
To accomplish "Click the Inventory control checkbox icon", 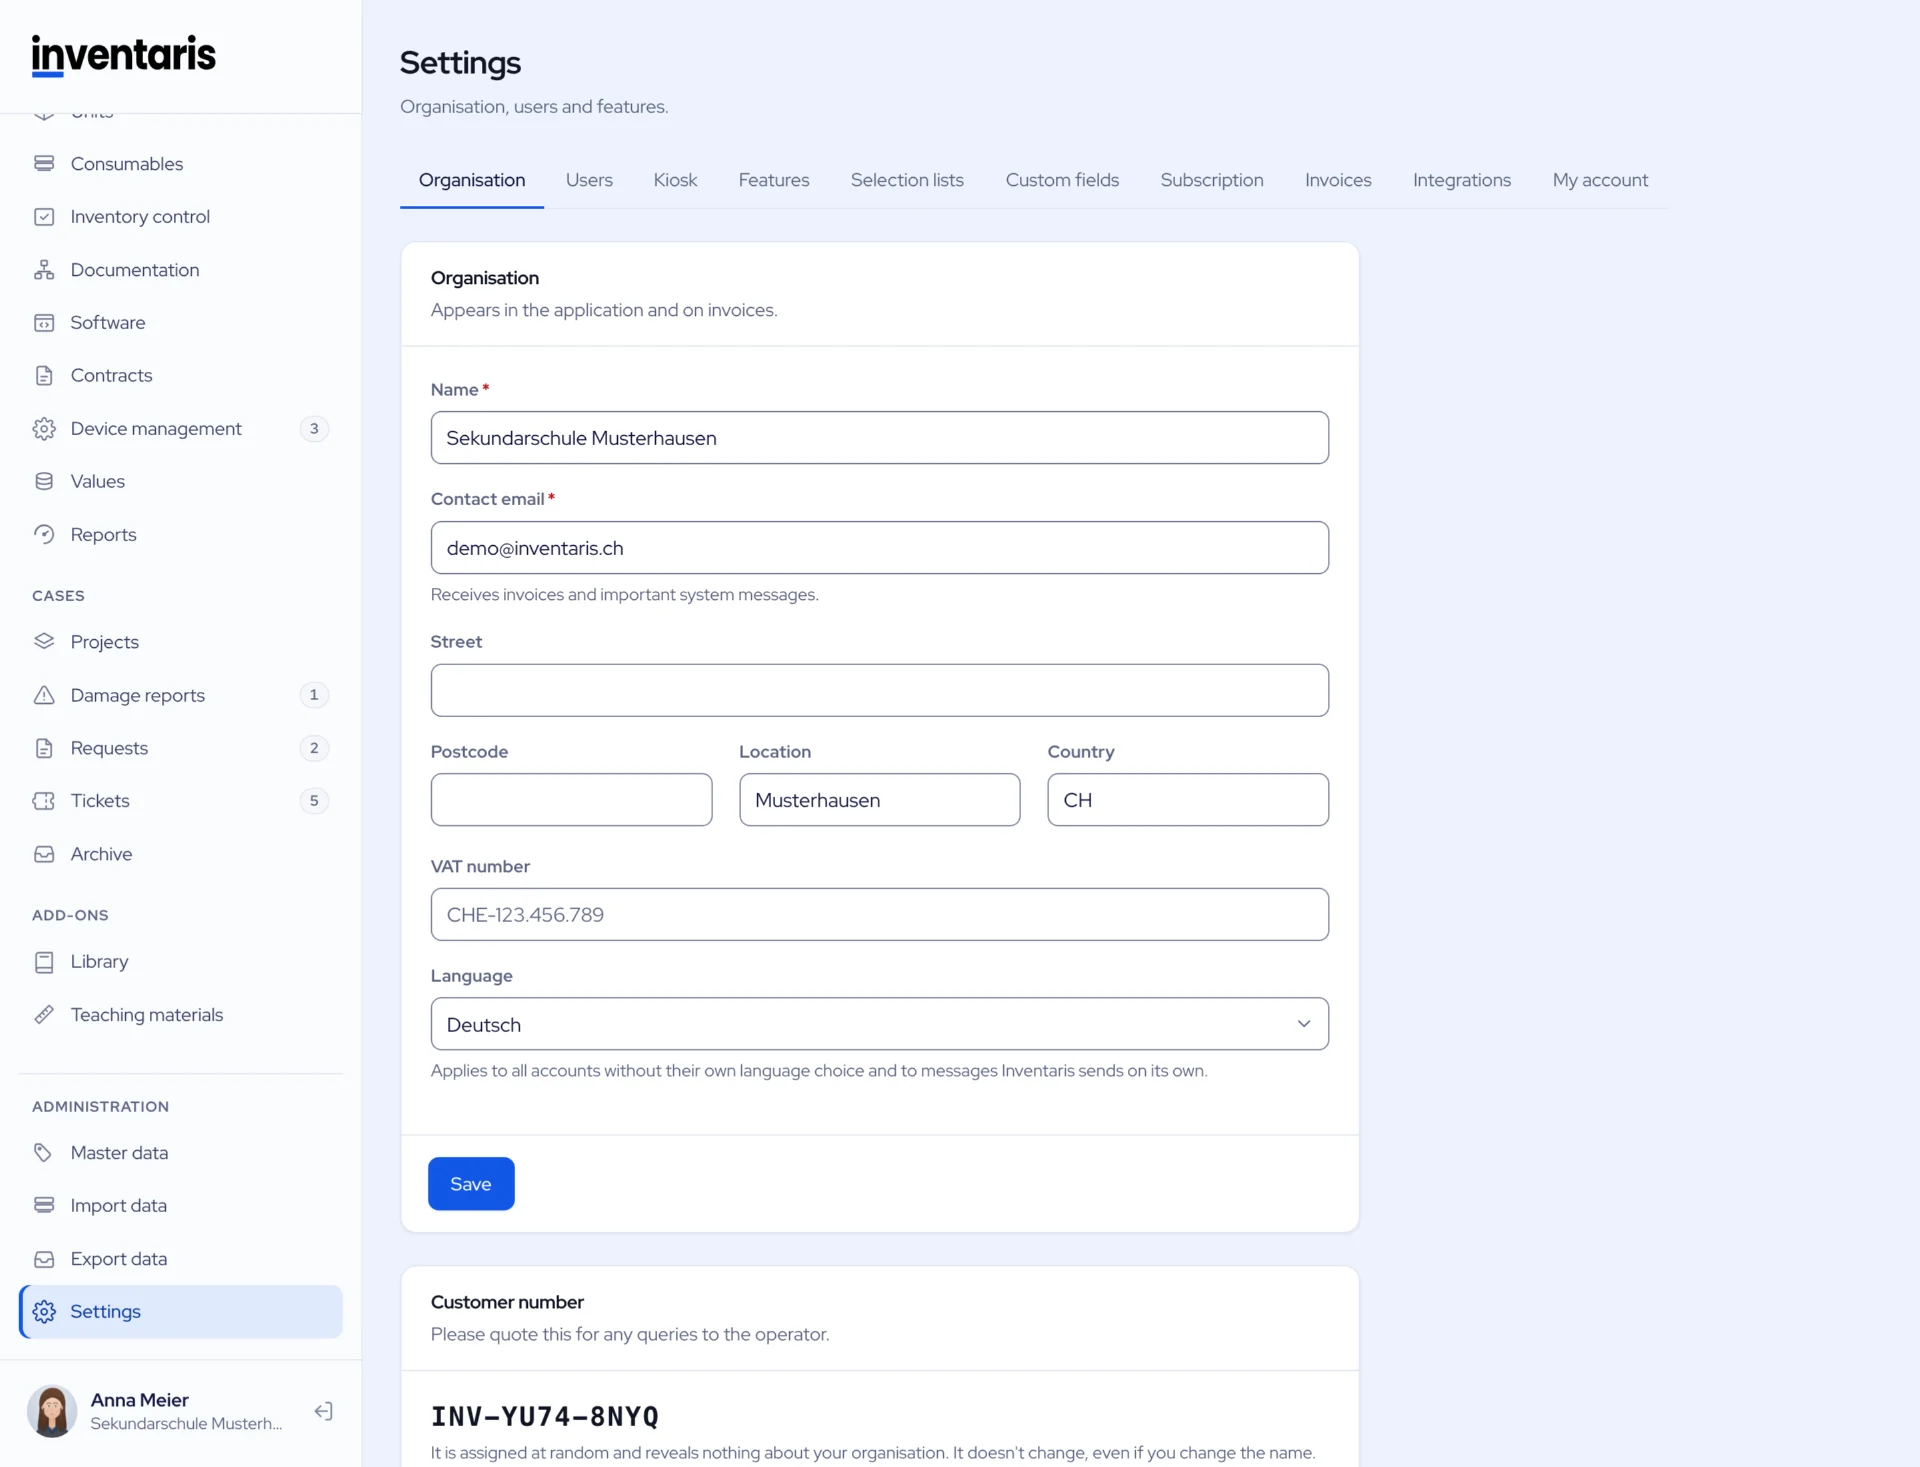I will click(44, 216).
